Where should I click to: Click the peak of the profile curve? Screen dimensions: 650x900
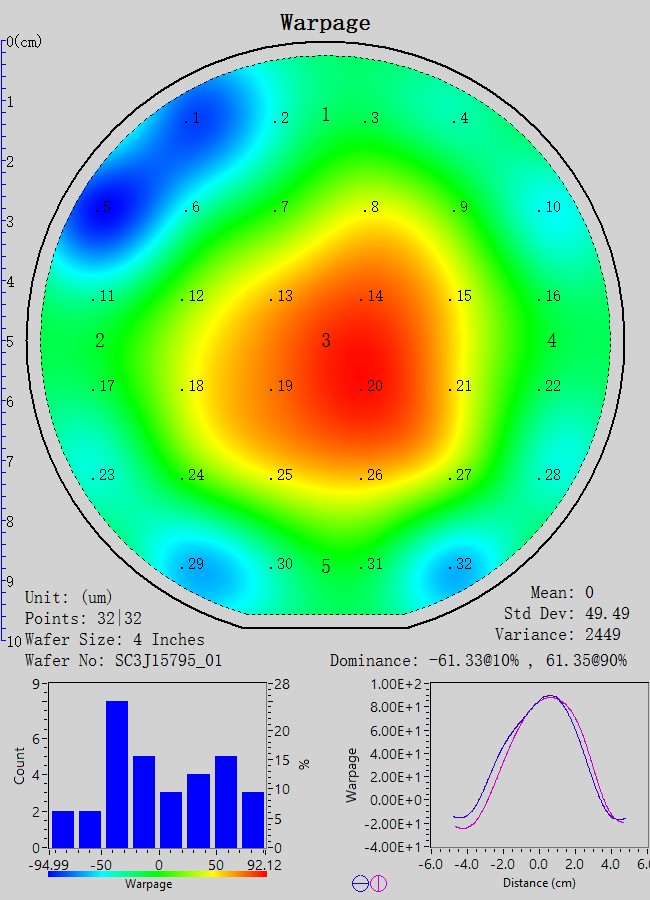548,697
